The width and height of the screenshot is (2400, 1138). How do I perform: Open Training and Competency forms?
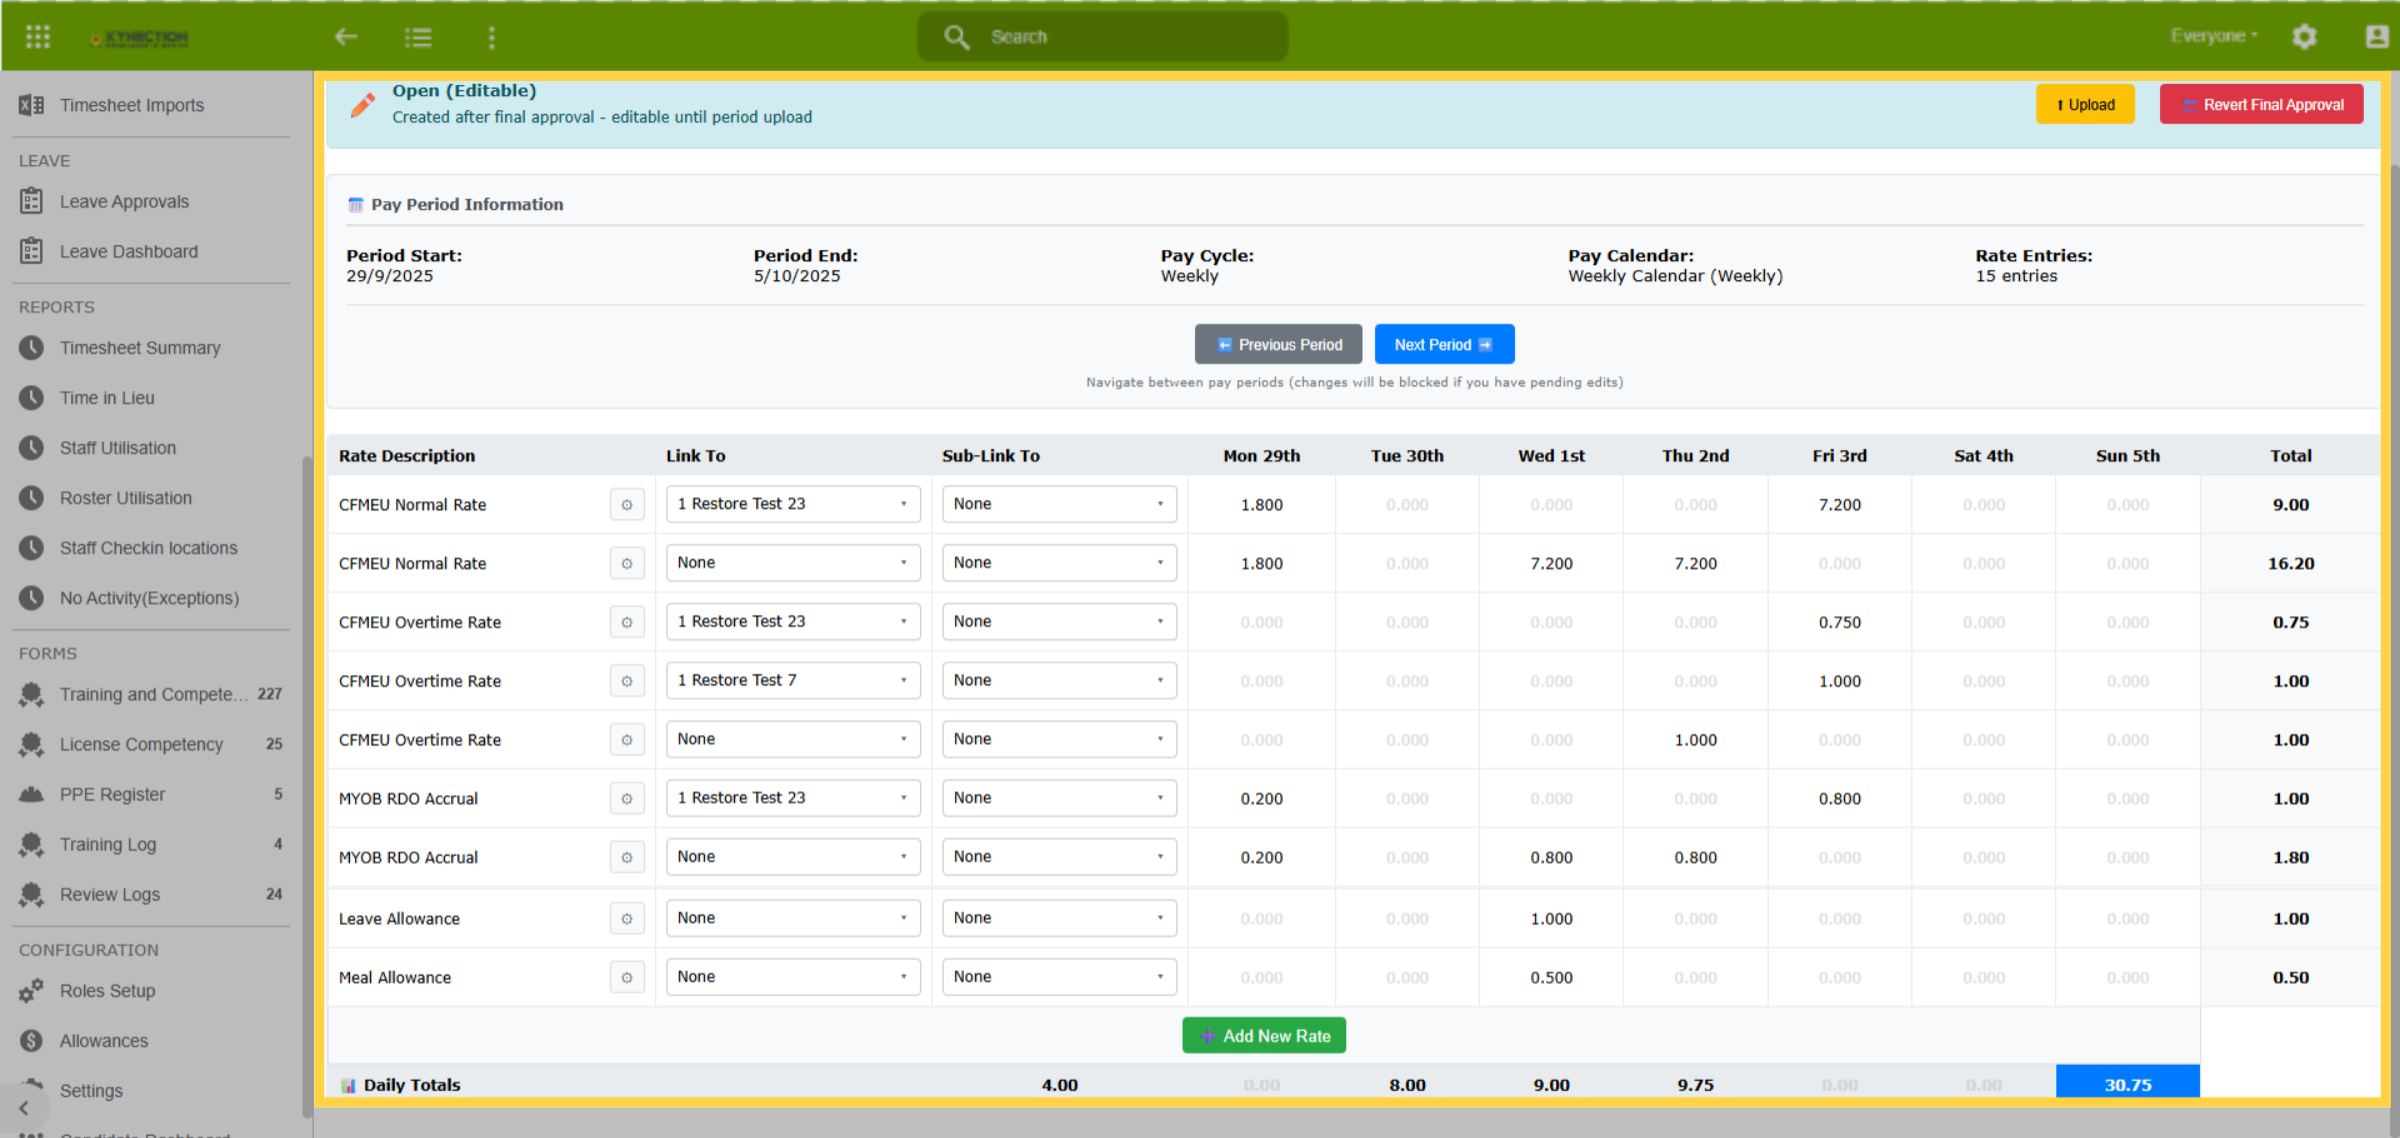click(x=154, y=694)
